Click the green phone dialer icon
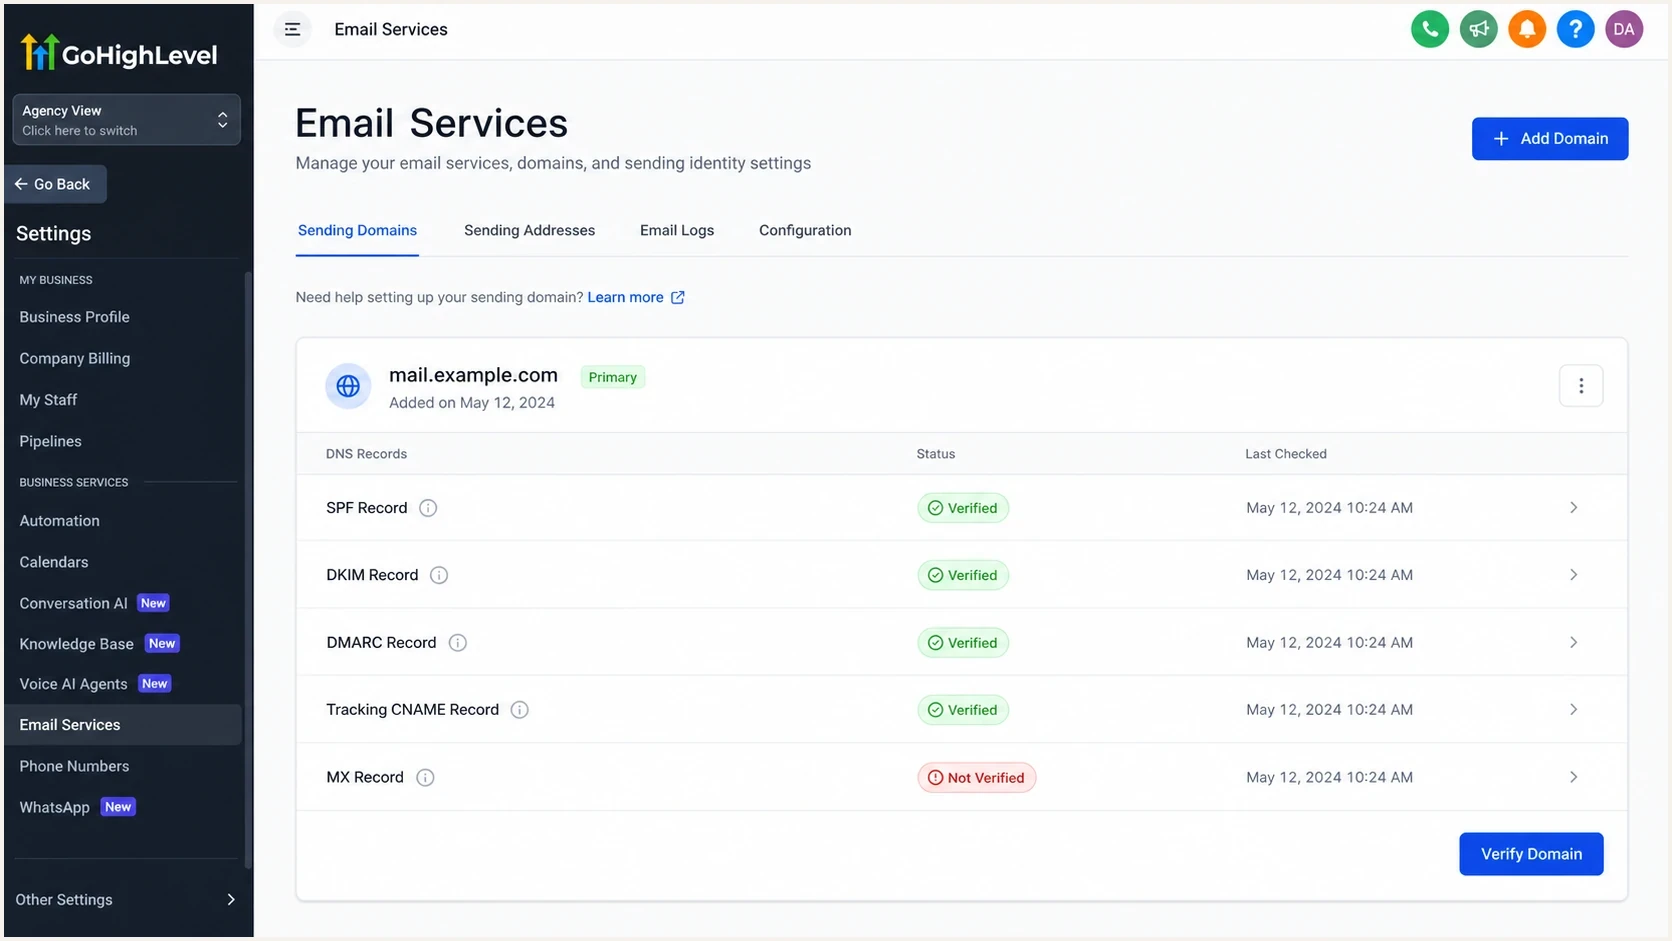The width and height of the screenshot is (1672, 941). 1430,29
